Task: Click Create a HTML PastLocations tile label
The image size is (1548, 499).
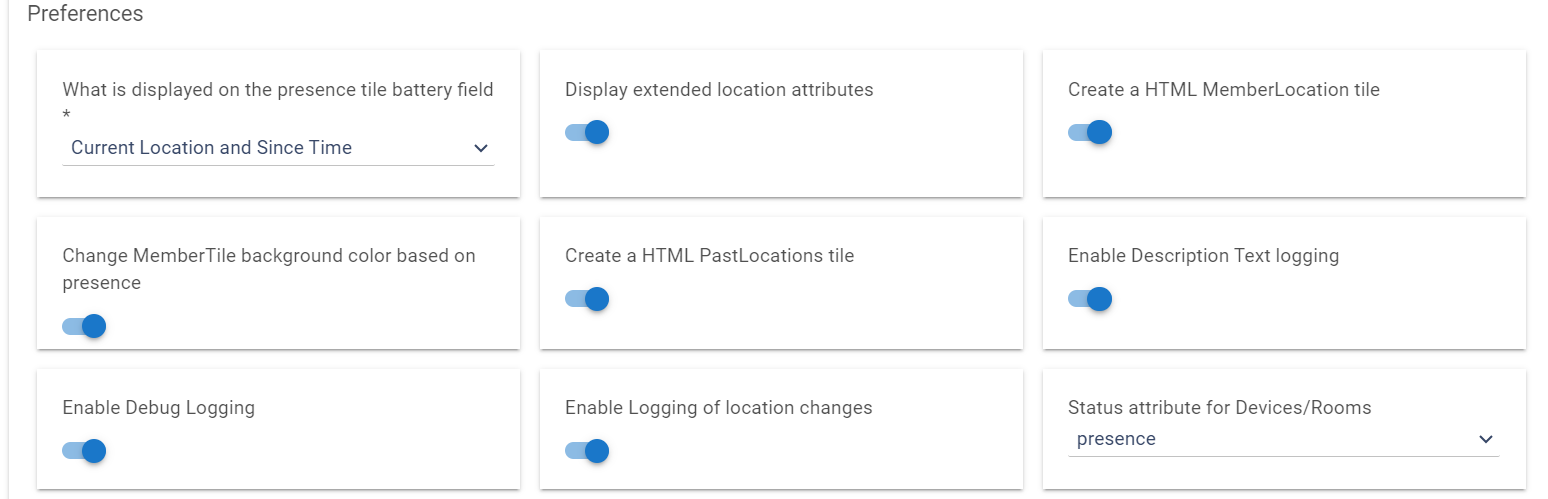Action: point(709,256)
